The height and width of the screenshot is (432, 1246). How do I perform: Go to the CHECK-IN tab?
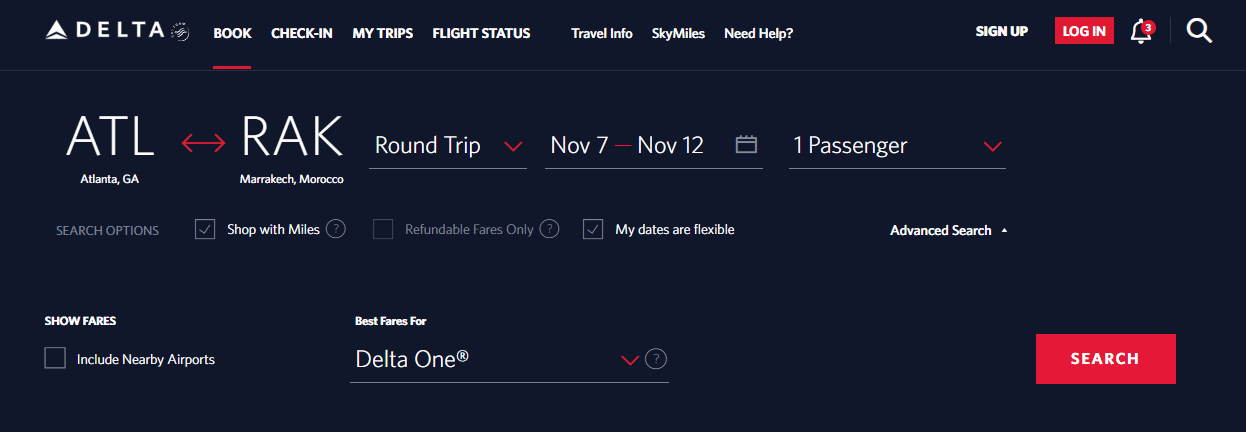click(301, 33)
